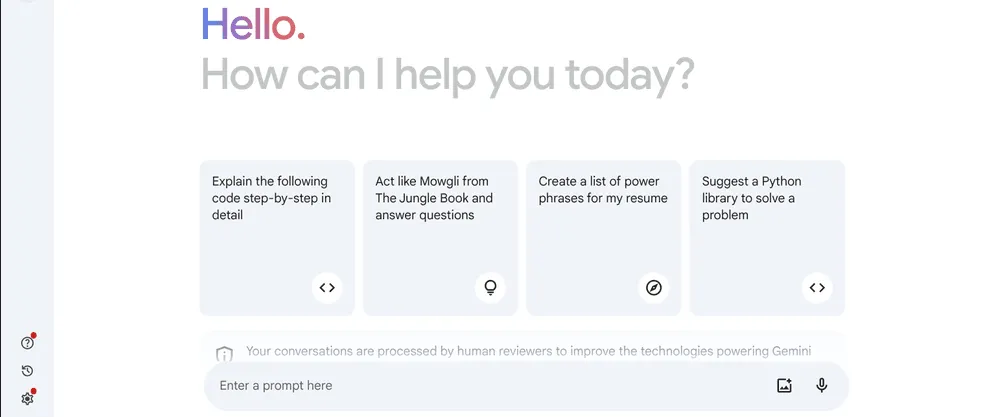Click code icon on Python library card
Image resolution: width=991 pixels, height=417 pixels.
(x=817, y=288)
